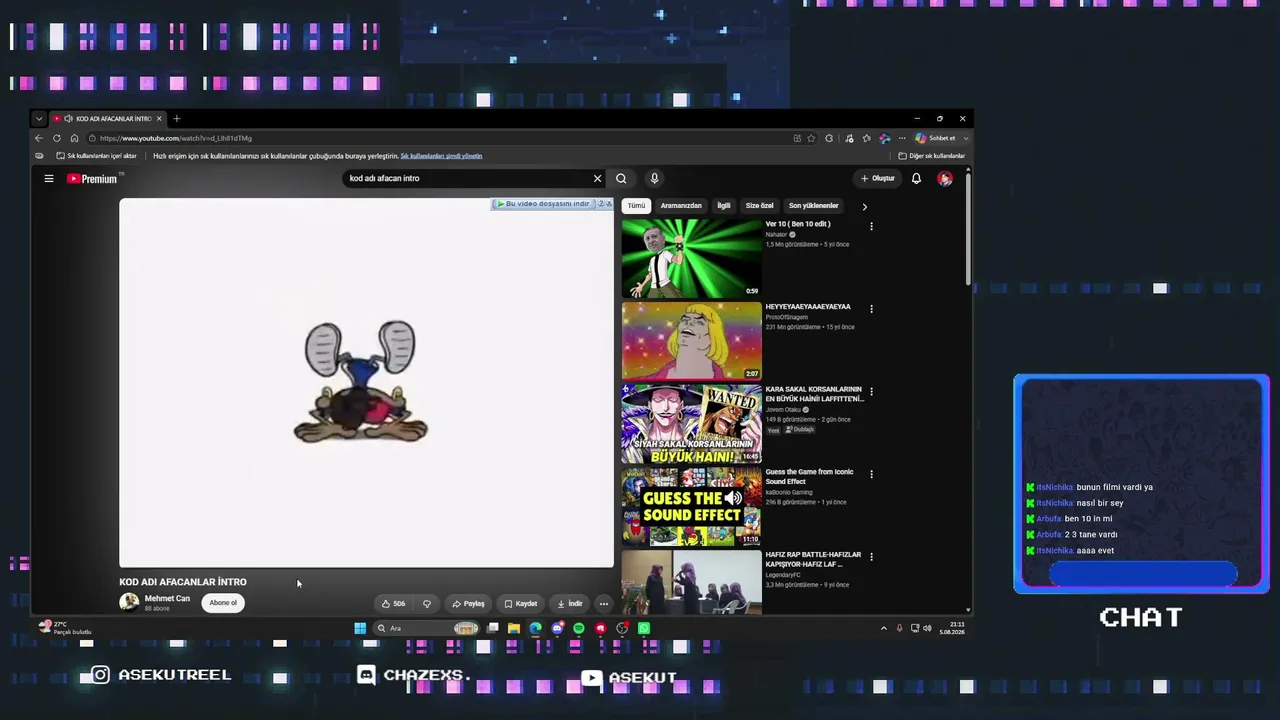The width and height of the screenshot is (1280, 720).
Task: Select the Son yüklenenler filter chip
Action: [x=814, y=206]
